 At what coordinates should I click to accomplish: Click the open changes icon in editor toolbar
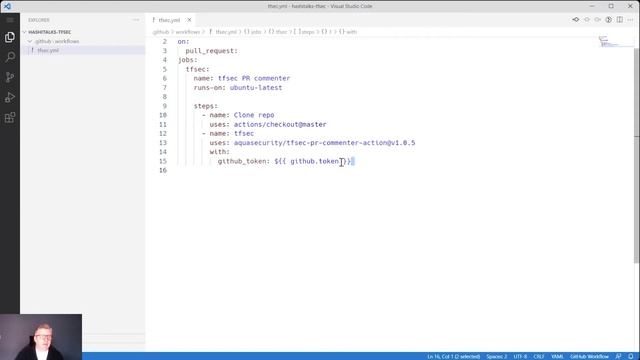click(576, 20)
